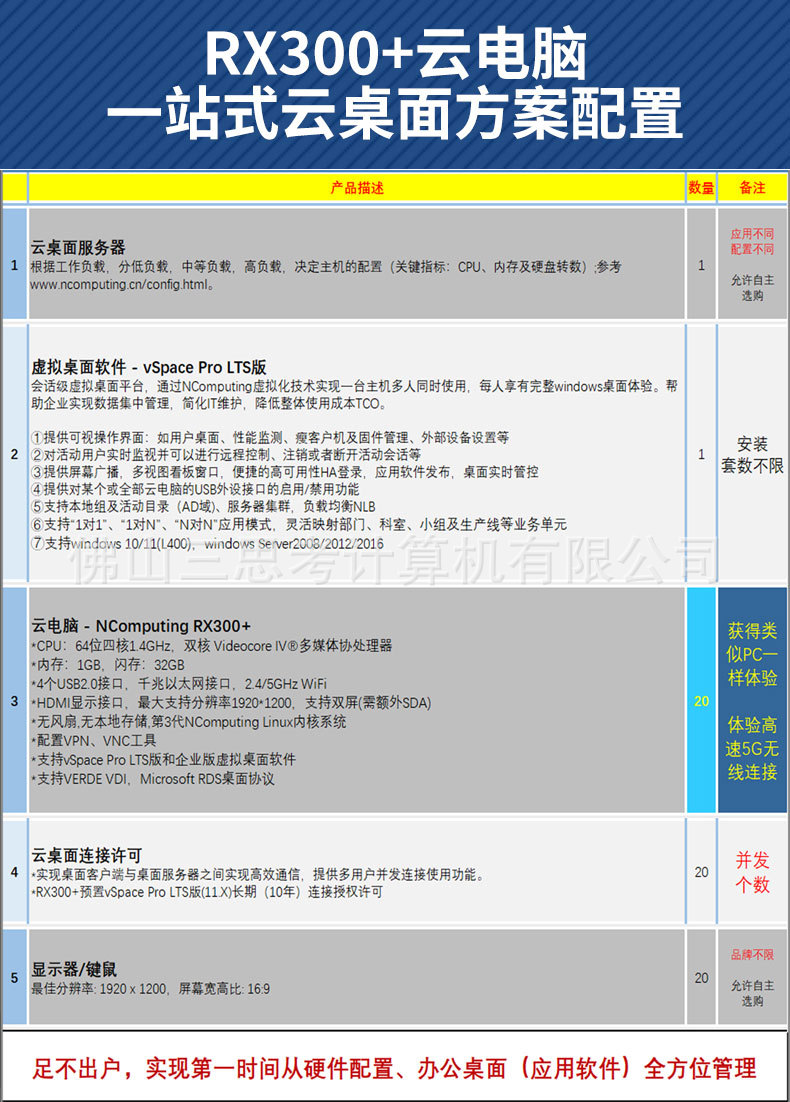Click the line starting '⑤支持本地组及活动目录'
This screenshot has height=1102, width=790.
[x=203, y=507]
